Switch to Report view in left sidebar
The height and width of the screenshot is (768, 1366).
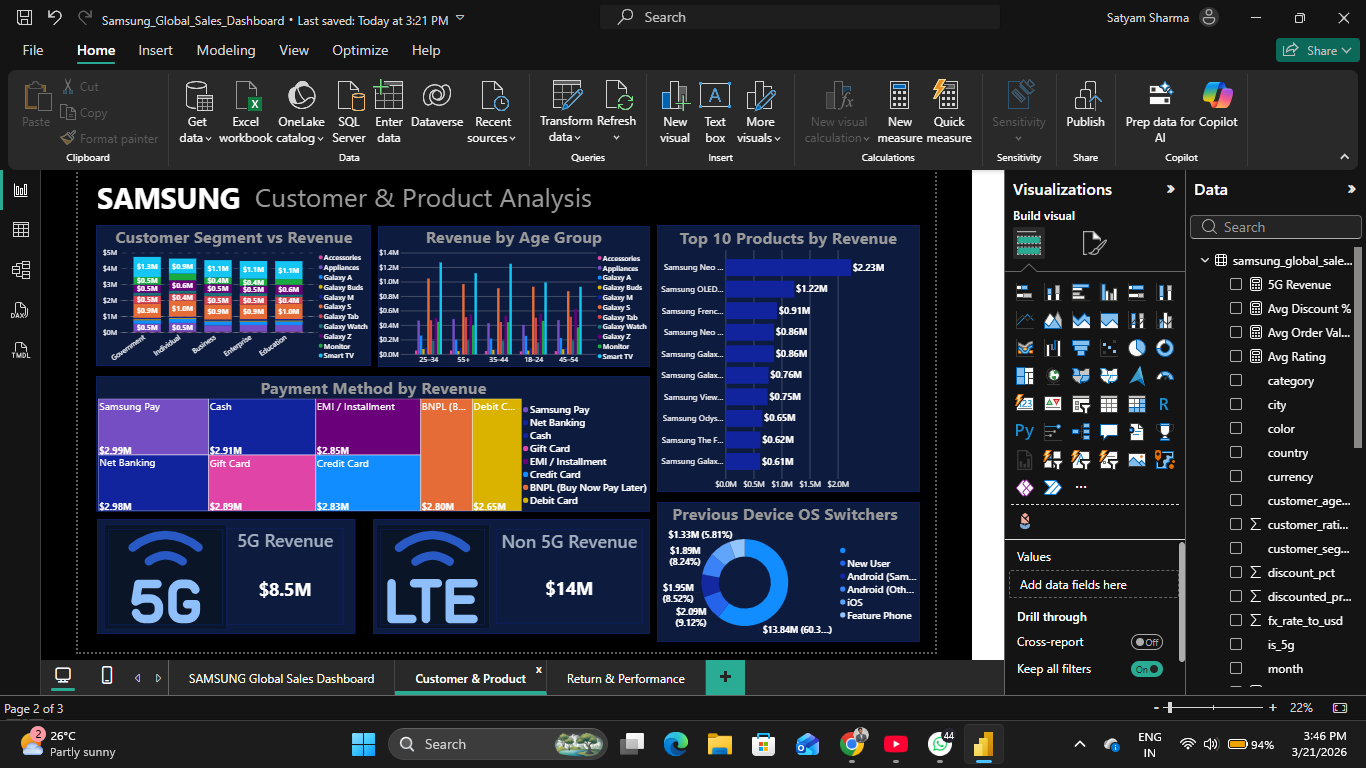pyautogui.click(x=21, y=190)
